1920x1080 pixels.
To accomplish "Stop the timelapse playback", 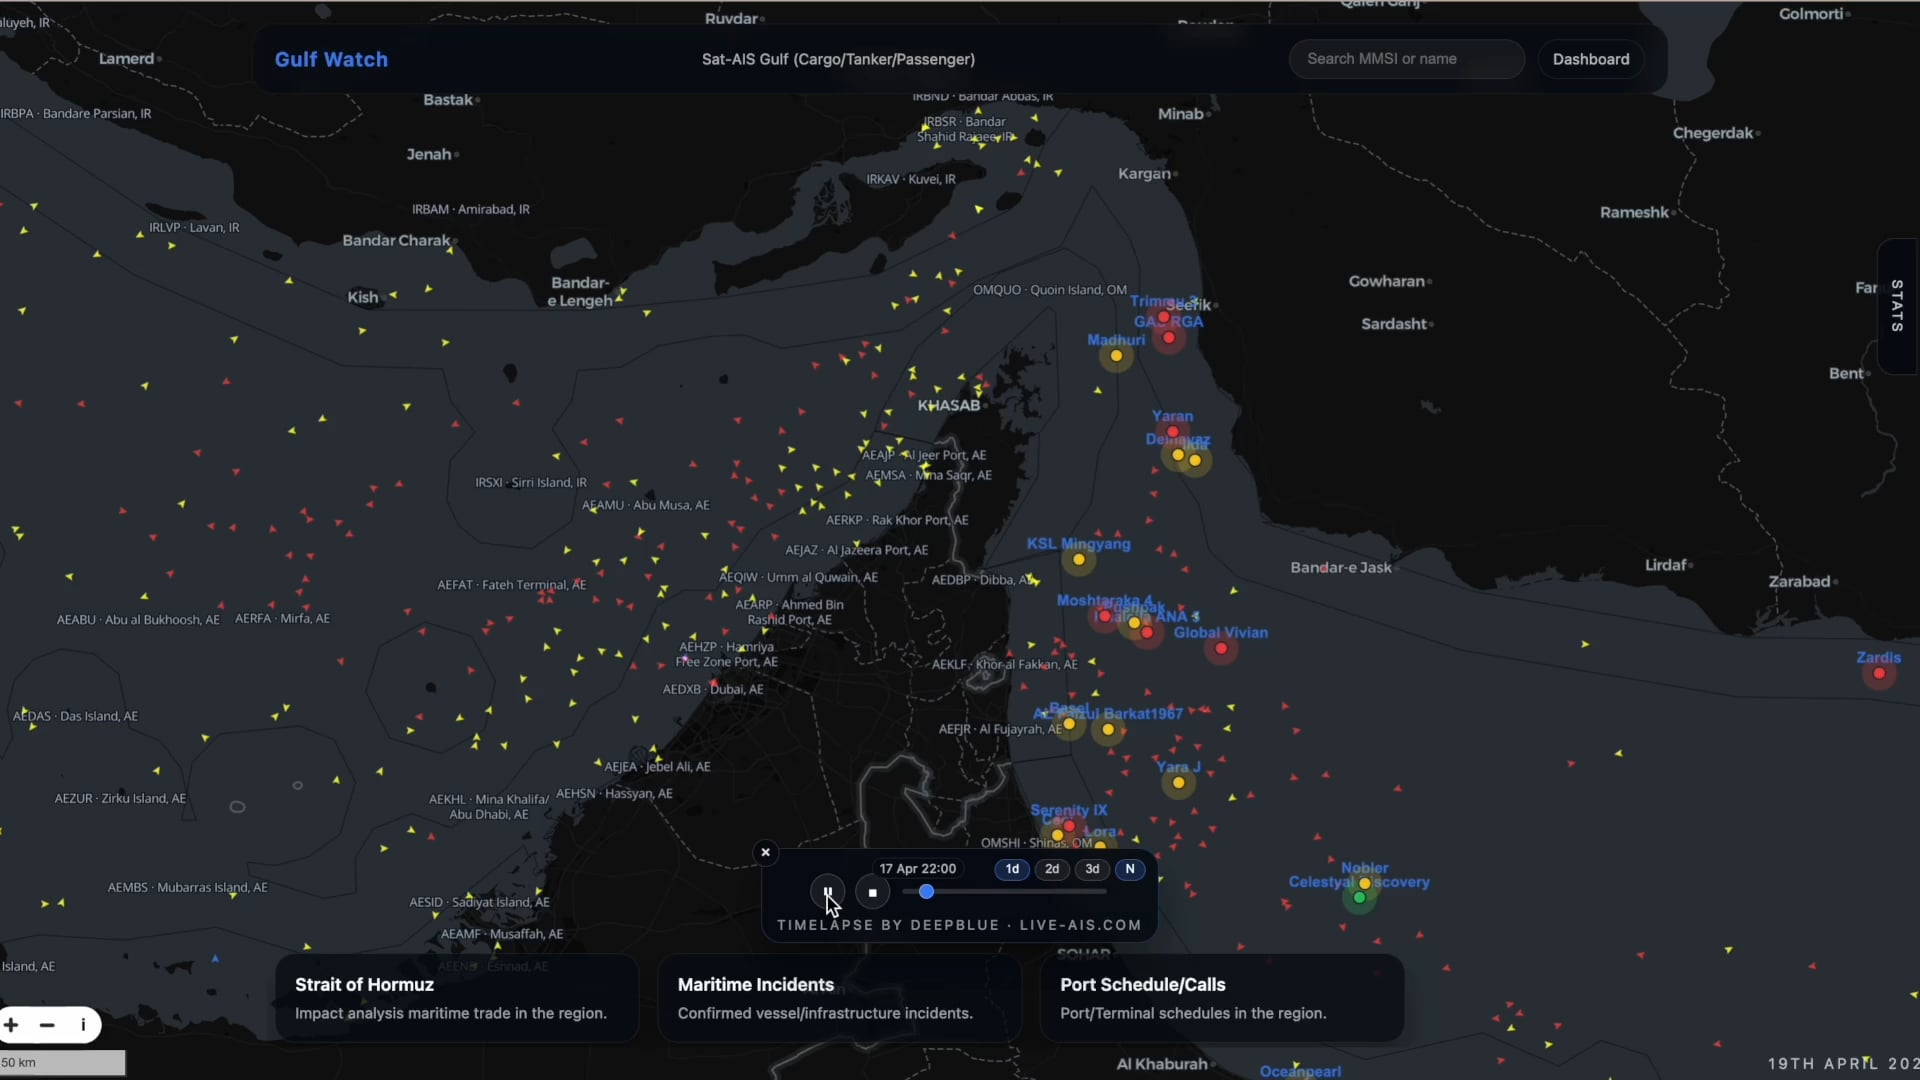I will 872,892.
